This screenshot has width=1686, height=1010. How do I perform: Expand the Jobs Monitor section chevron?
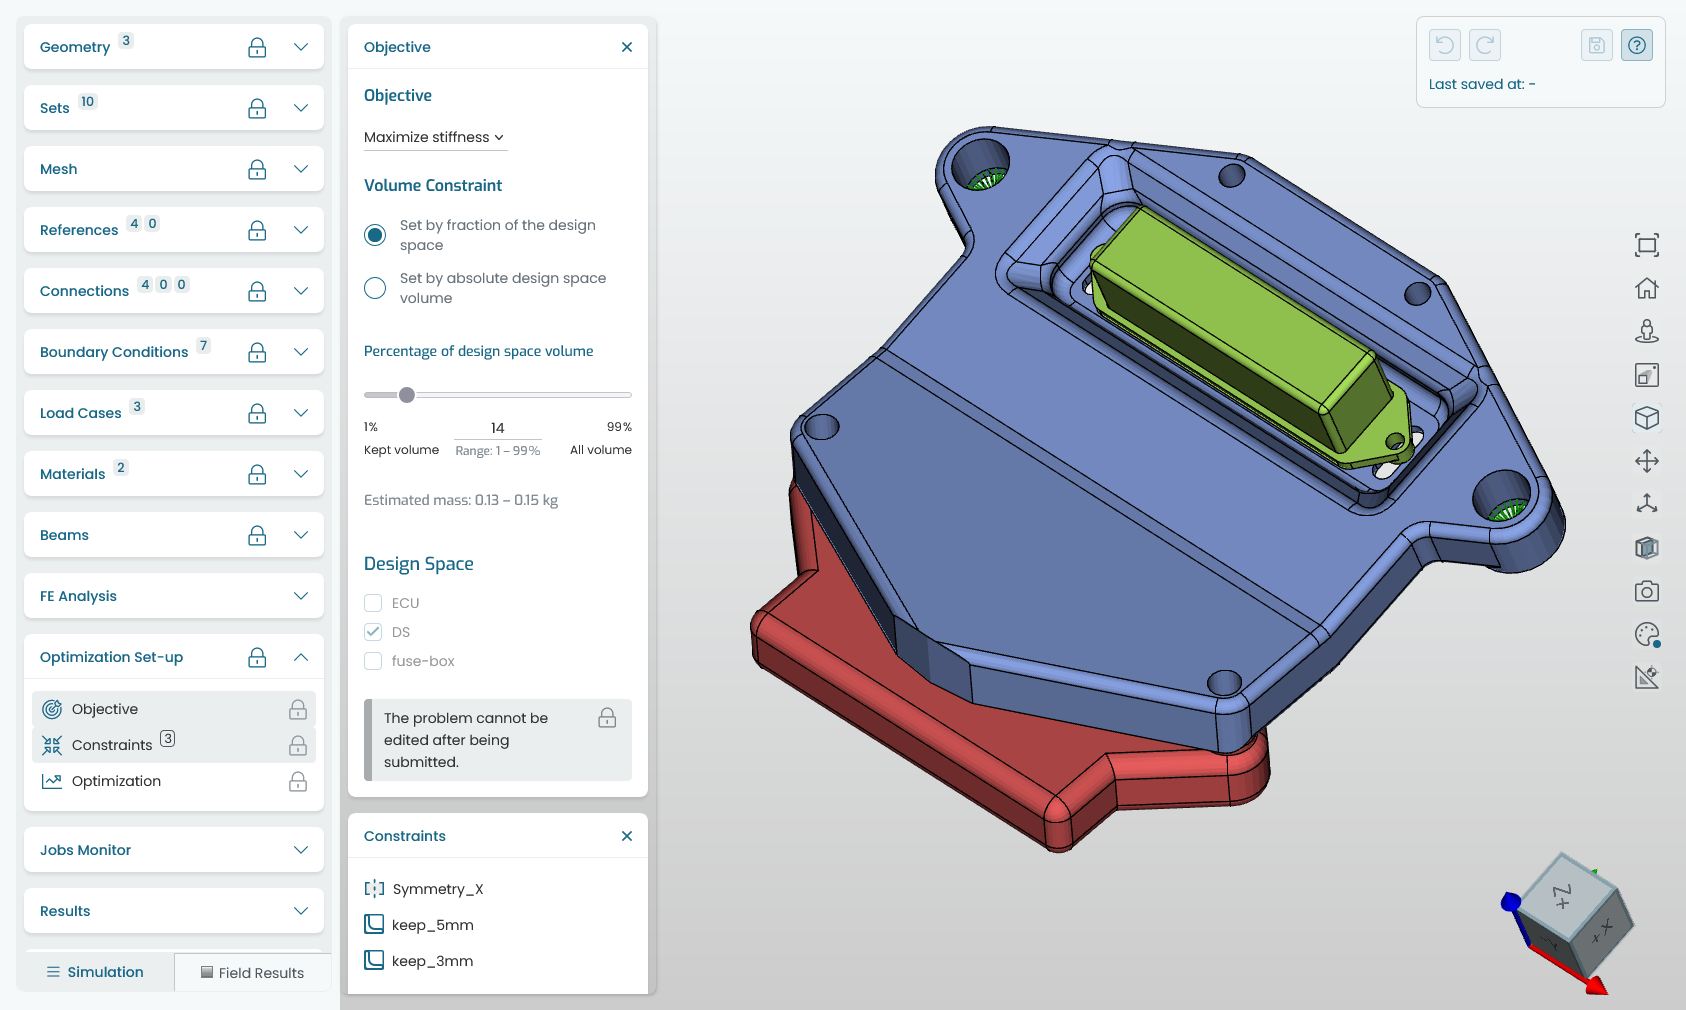coord(301,850)
